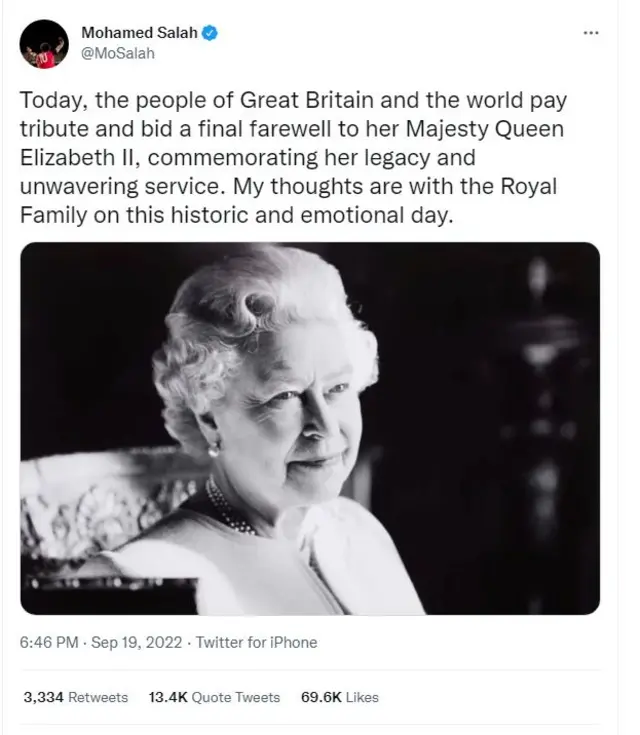Open the @MoSalah handle link
This screenshot has height=735, width=640.
point(118,53)
